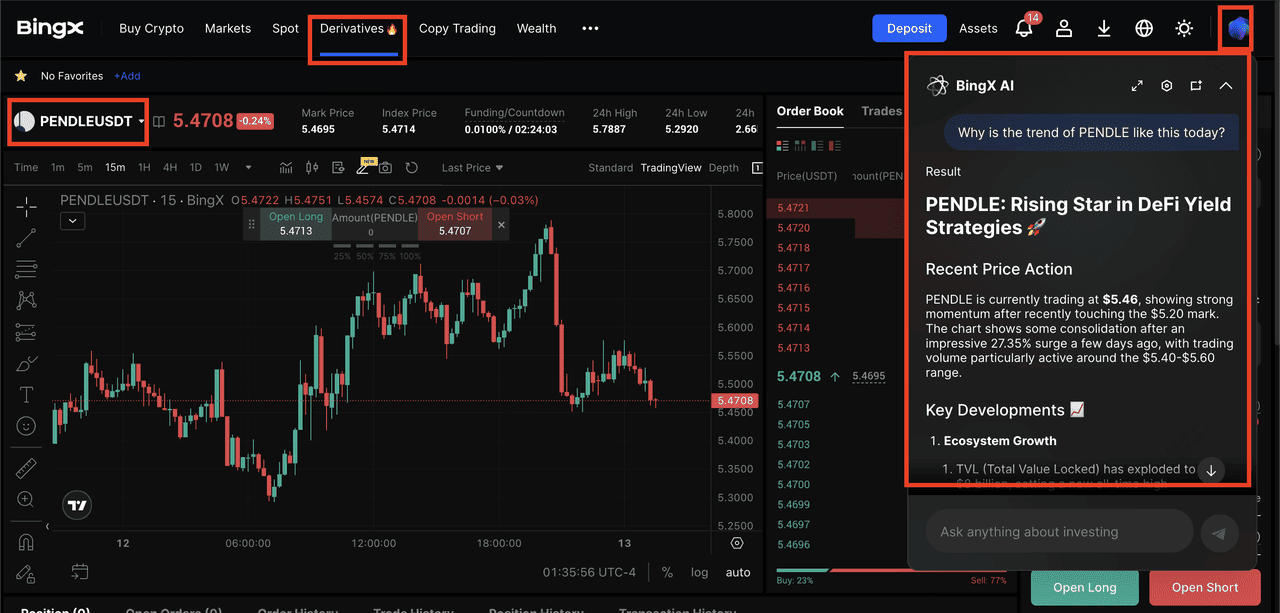1280x613 pixels.
Task: Click the green Open Long button bottom right
Action: (1085, 587)
